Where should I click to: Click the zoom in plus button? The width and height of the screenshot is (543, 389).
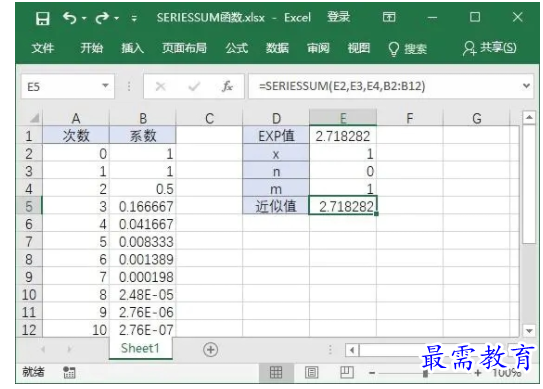pyautogui.click(x=478, y=373)
